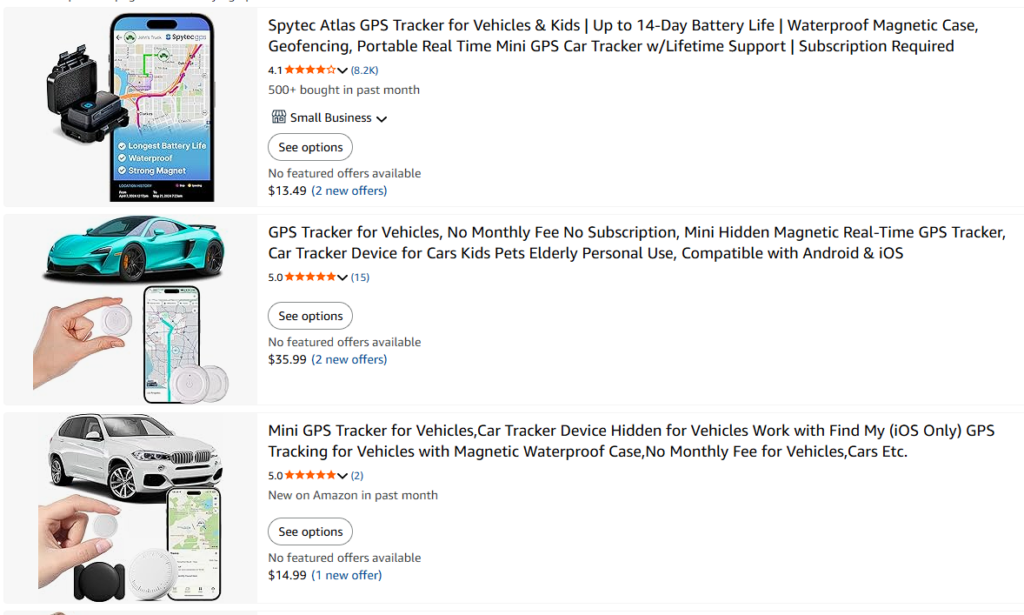View 2 new offers at $13.49
1024x615 pixels.
349,190
